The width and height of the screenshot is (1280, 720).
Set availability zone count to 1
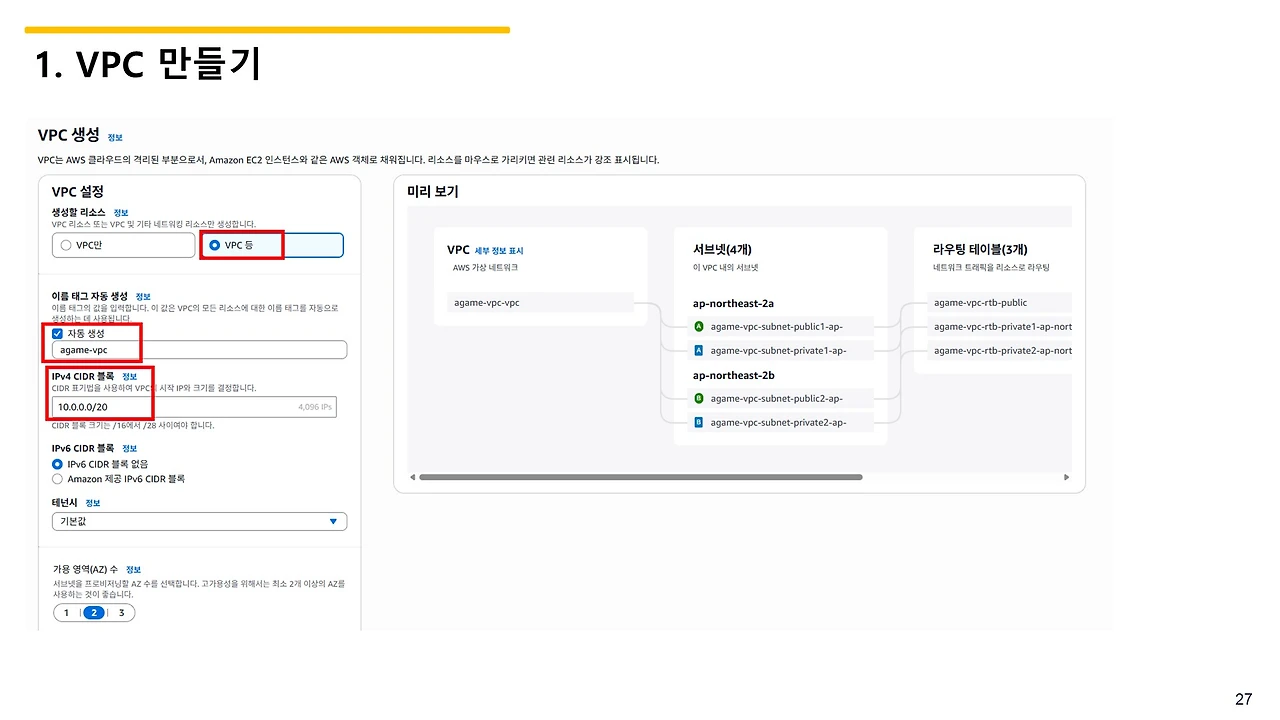pos(66,613)
